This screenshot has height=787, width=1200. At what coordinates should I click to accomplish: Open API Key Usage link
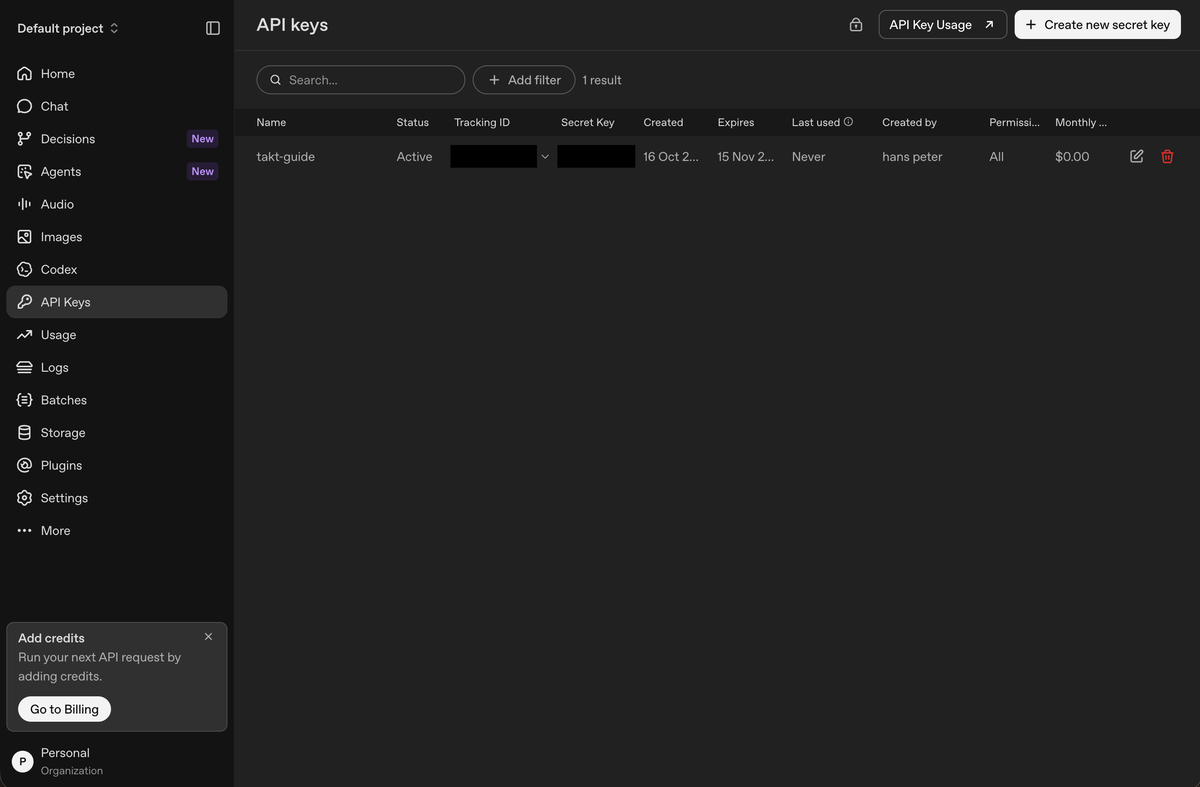click(942, 25)
